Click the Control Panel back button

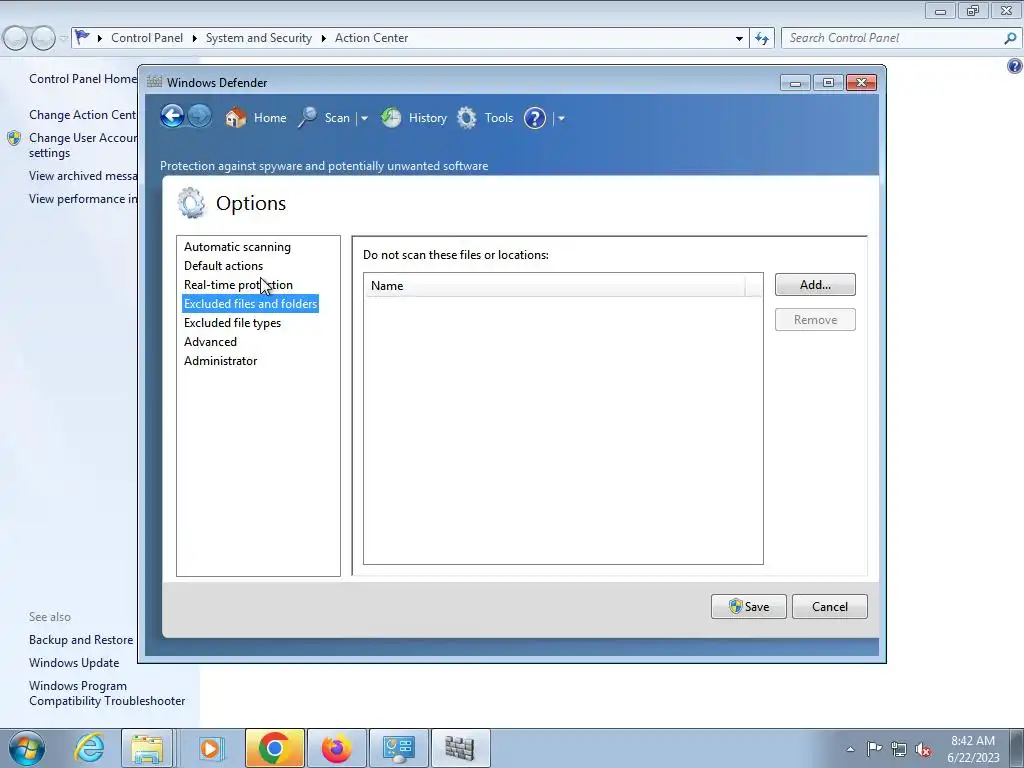point(16,38)
